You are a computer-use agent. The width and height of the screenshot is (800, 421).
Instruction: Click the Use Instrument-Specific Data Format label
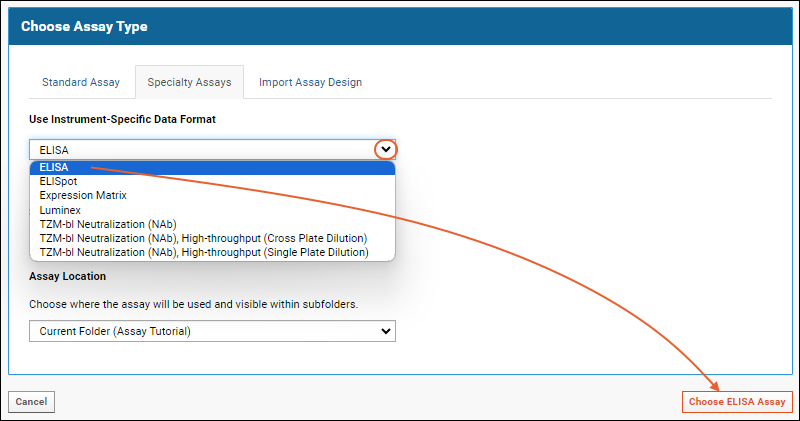click(122, 119)
